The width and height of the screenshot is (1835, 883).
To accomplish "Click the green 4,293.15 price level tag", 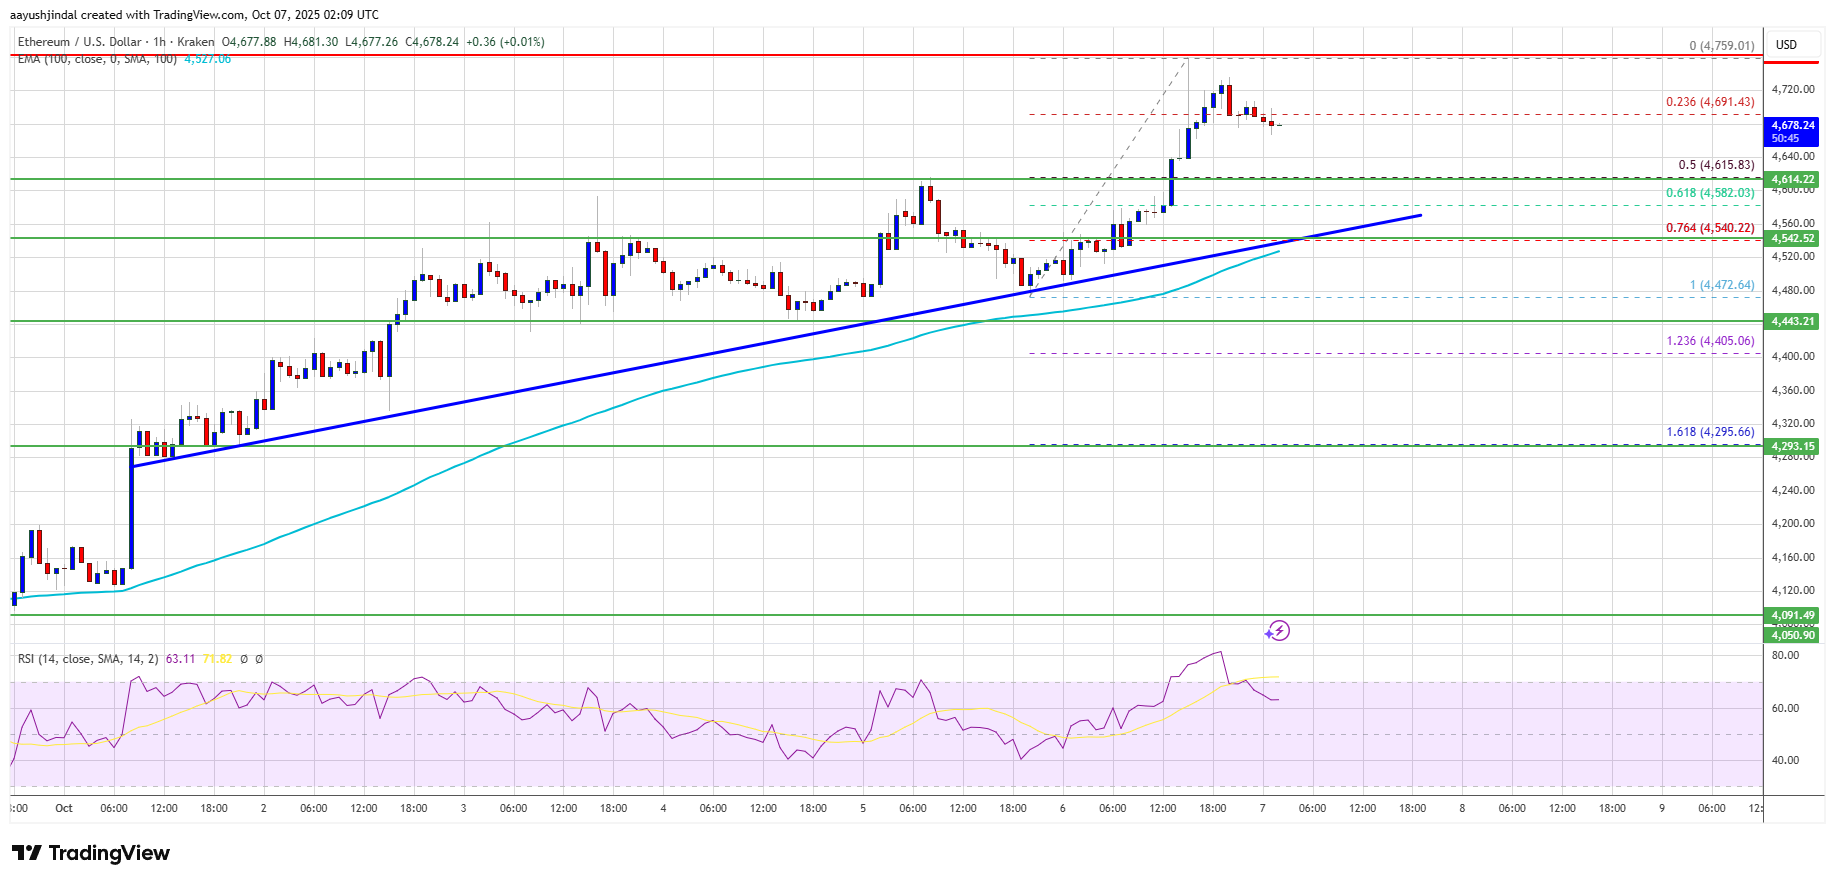I will click(x=1792, y=447).
